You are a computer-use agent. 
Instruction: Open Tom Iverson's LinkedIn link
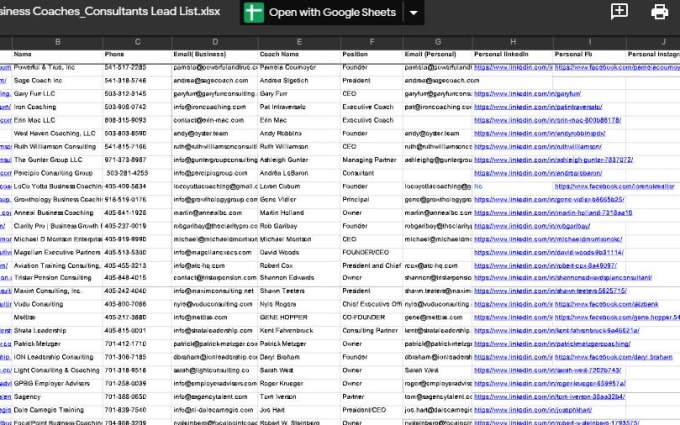click(x=549, y=397)
